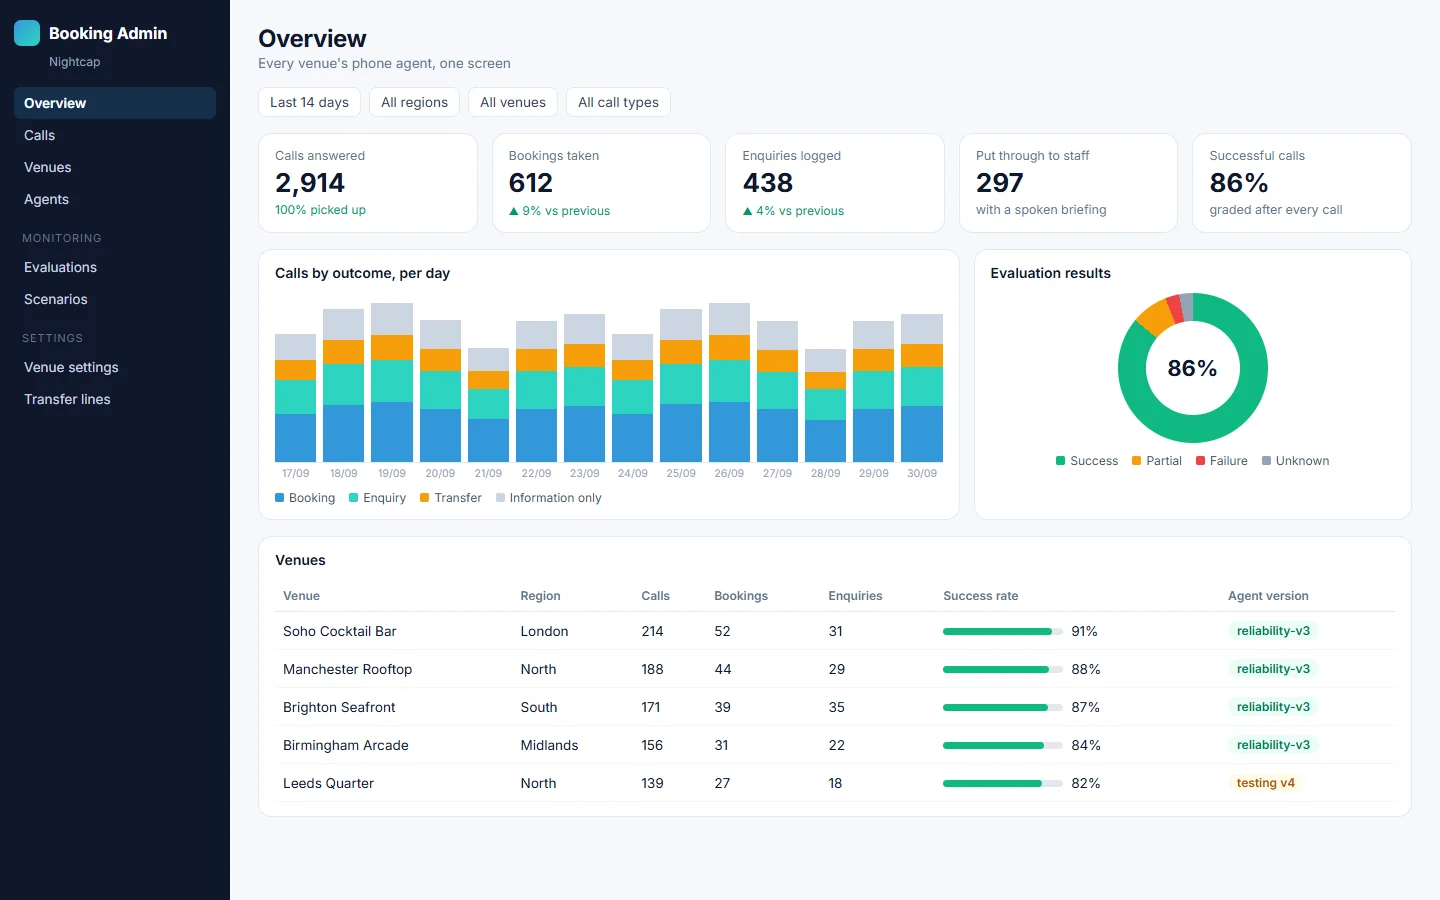This screenshot has height=900, width=1440.
Task: Click the Partial legend swatch
Action: coord(1136,461)
